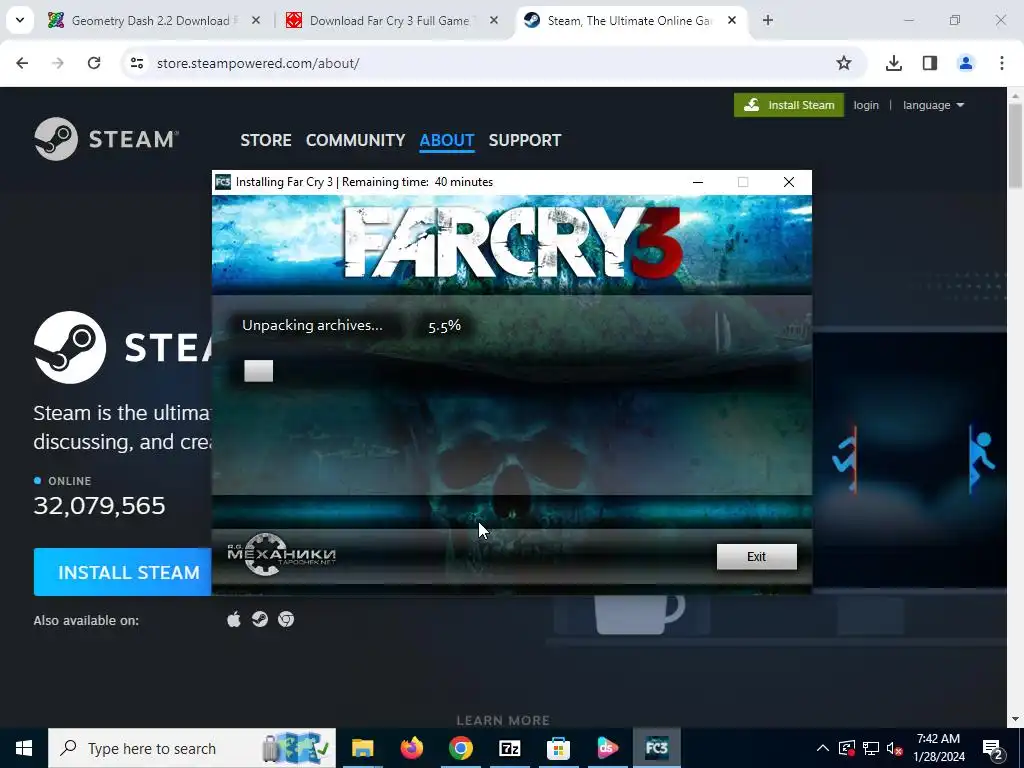Open File Explorer from the taskbar
The image size is (1024, 768).
(x=362, y=748)
